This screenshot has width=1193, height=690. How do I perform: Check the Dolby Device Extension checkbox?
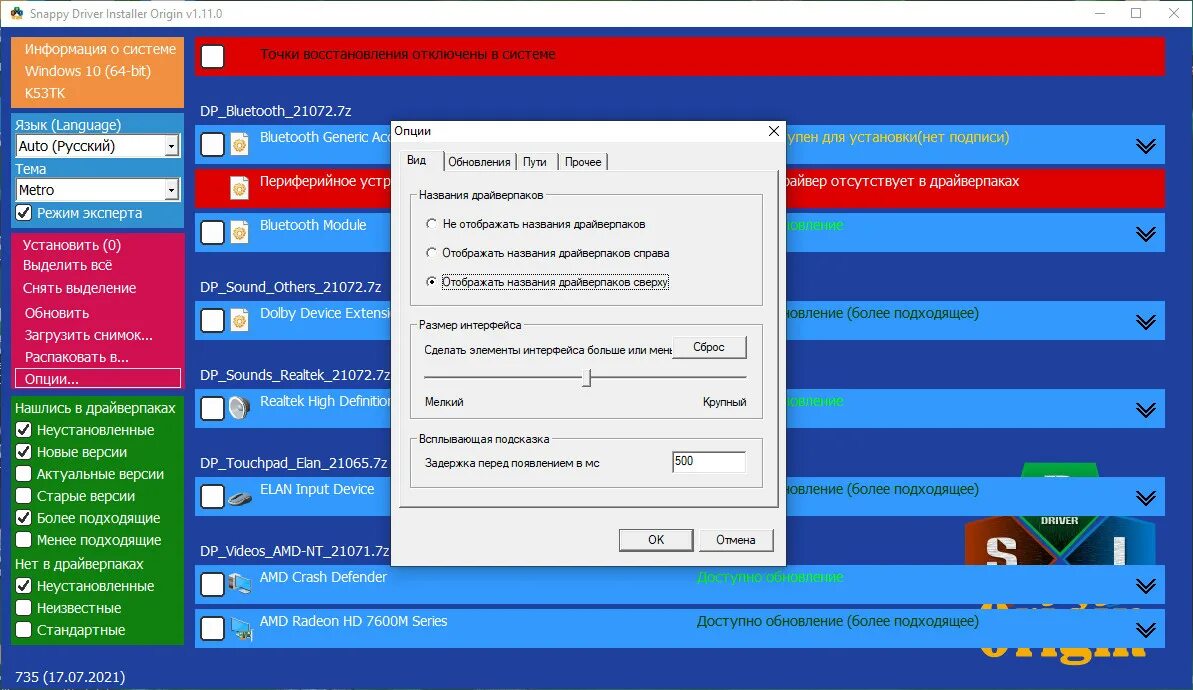coord(212,320)
